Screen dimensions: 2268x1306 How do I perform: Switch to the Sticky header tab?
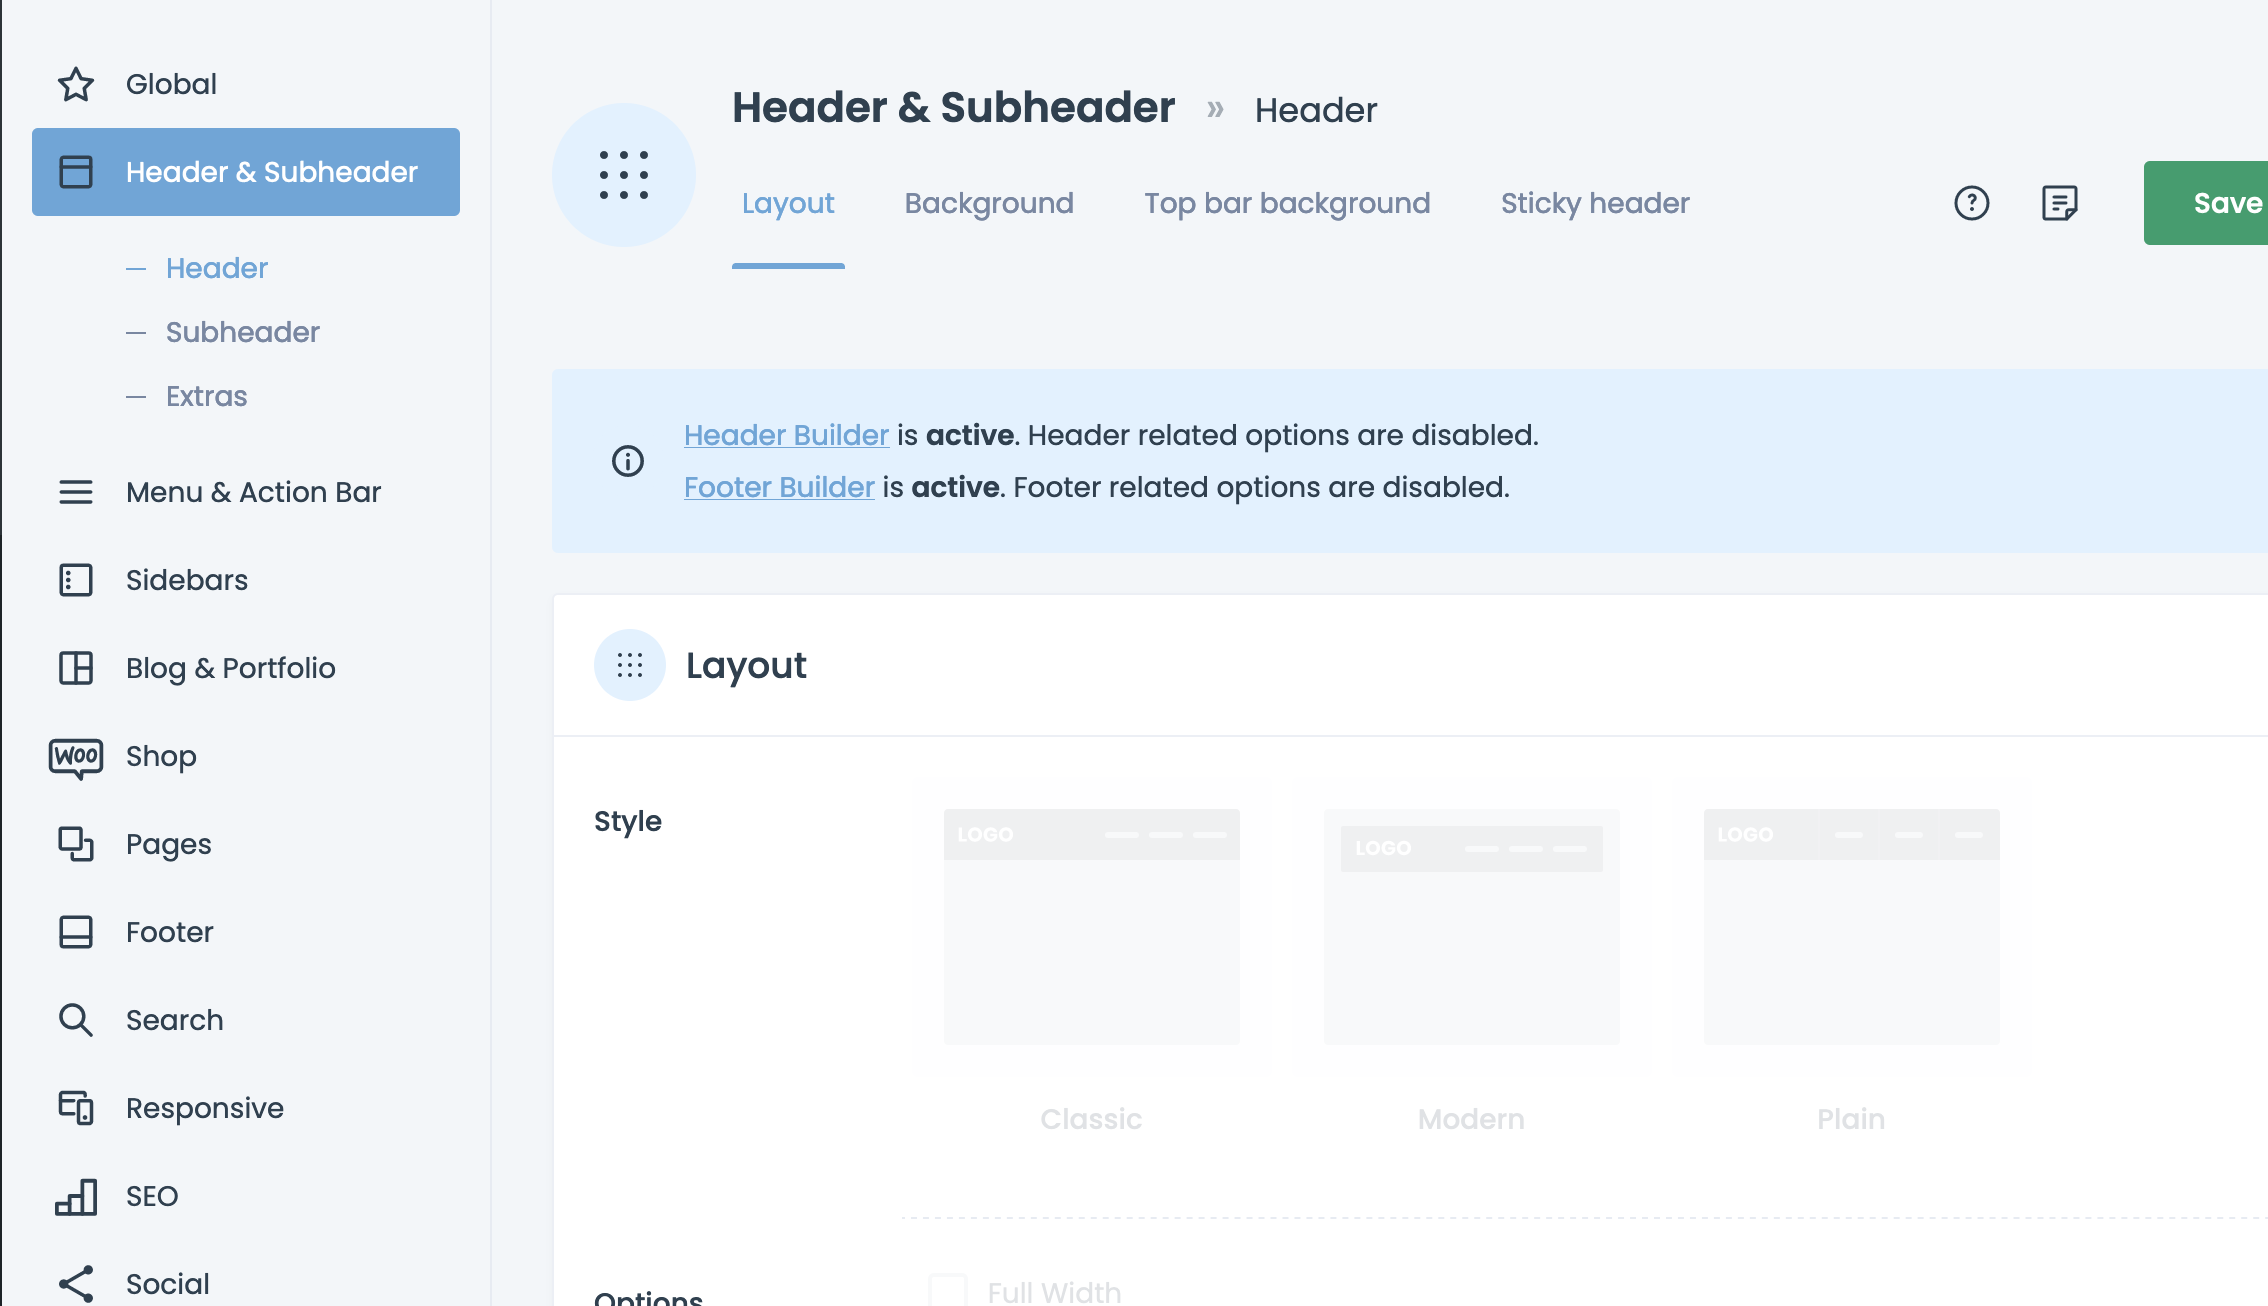tap(1595, 203)
